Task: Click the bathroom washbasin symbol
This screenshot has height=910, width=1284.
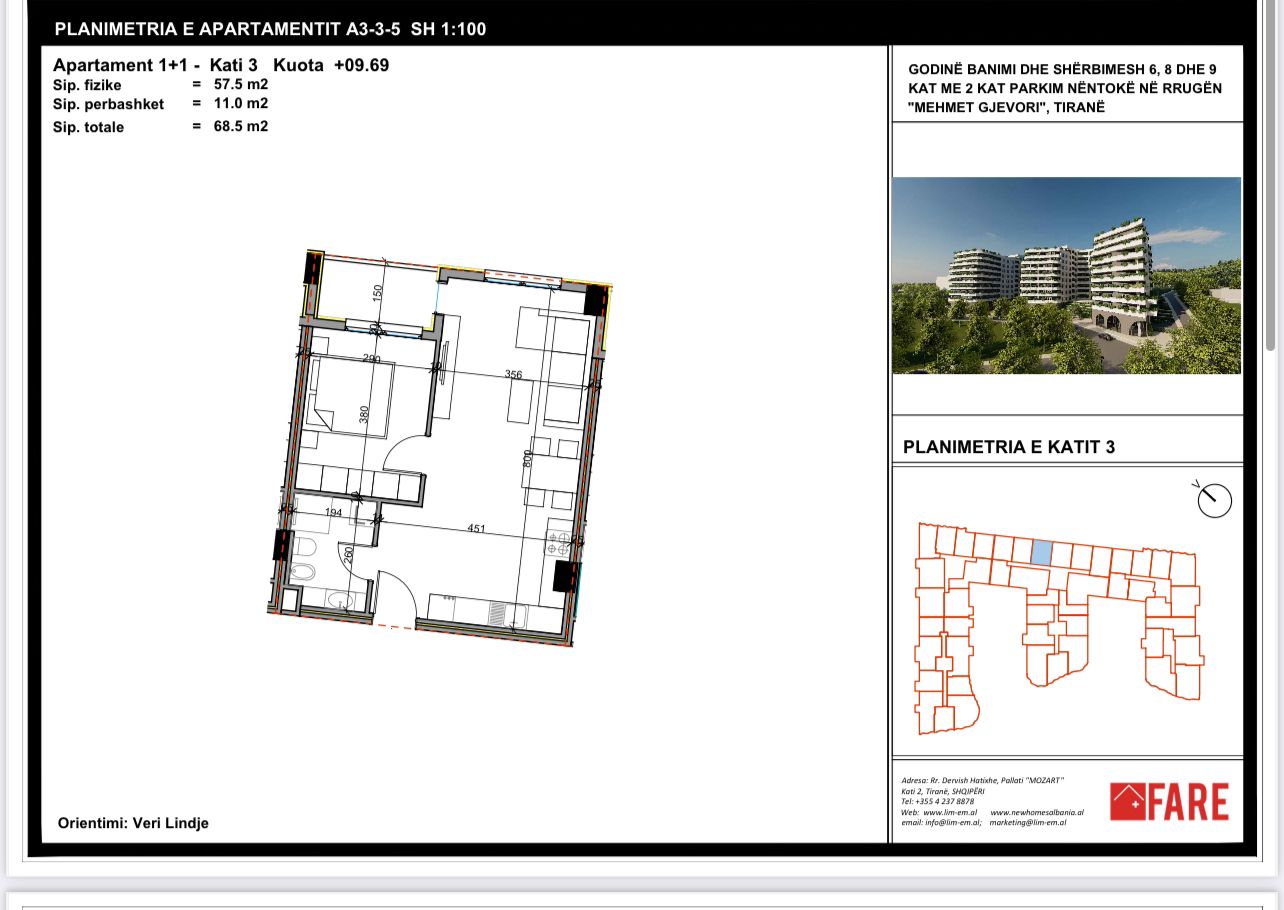Action: (341, 601)
